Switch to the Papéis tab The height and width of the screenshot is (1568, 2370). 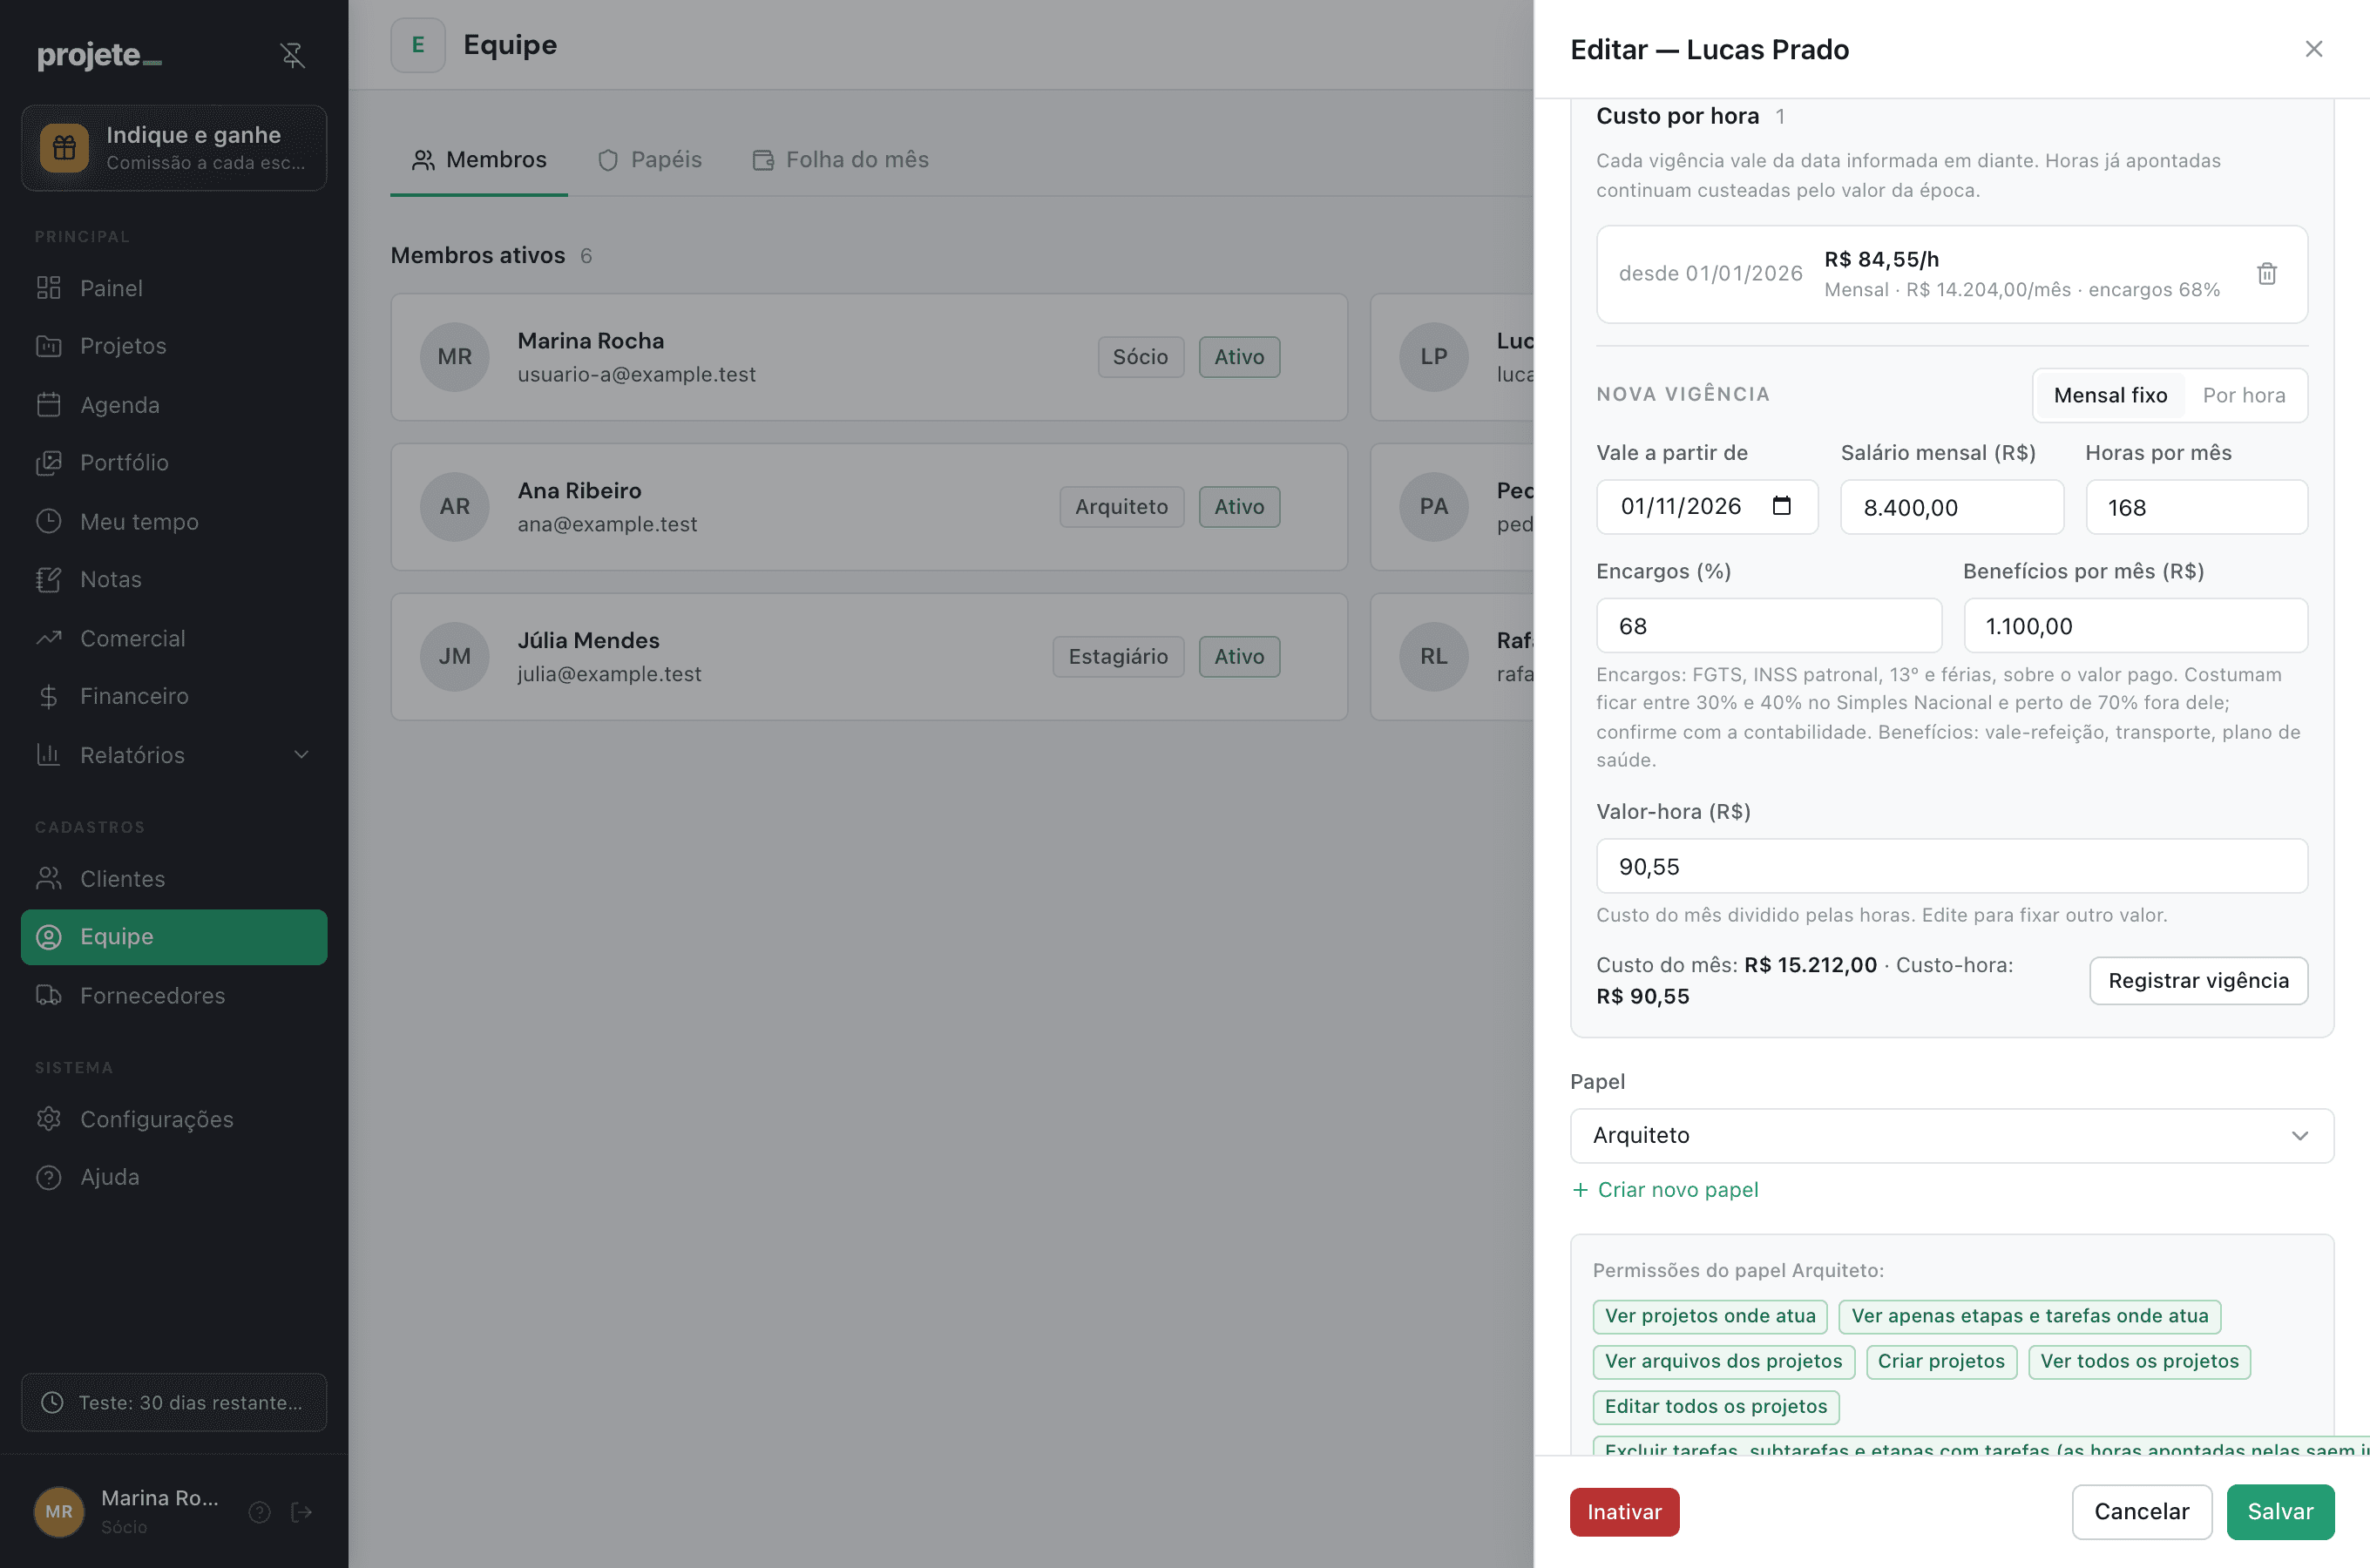(650, 160)
